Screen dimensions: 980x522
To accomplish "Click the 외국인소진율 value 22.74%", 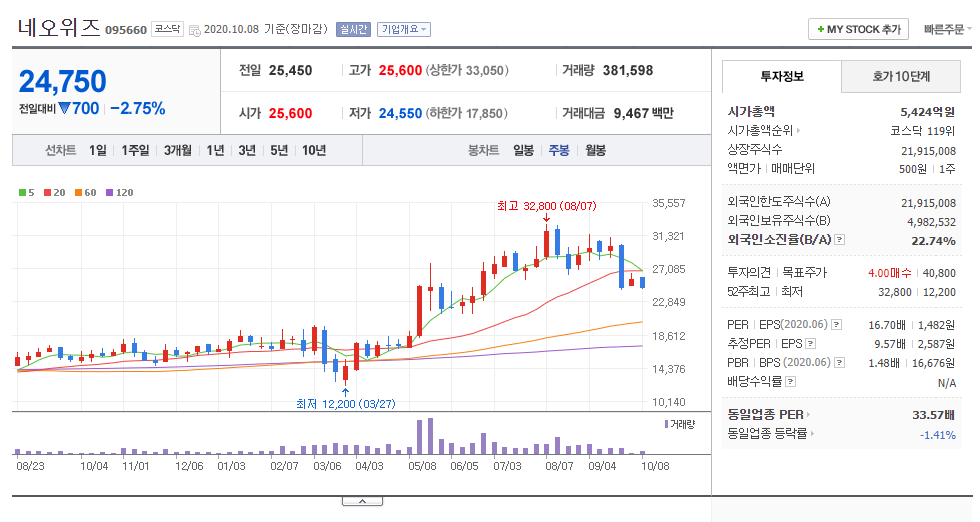I will (933, 241).
